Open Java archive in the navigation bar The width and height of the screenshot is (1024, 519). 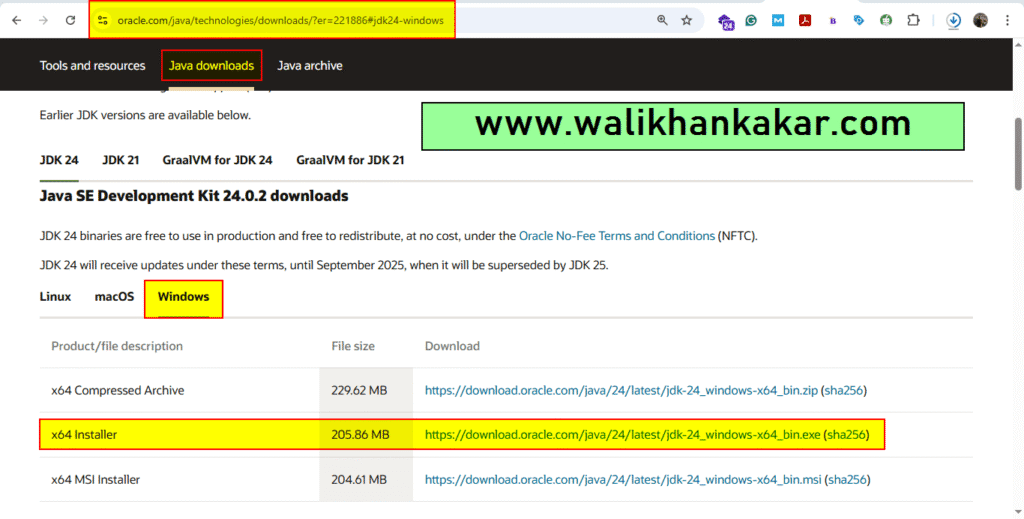(309, 66)
